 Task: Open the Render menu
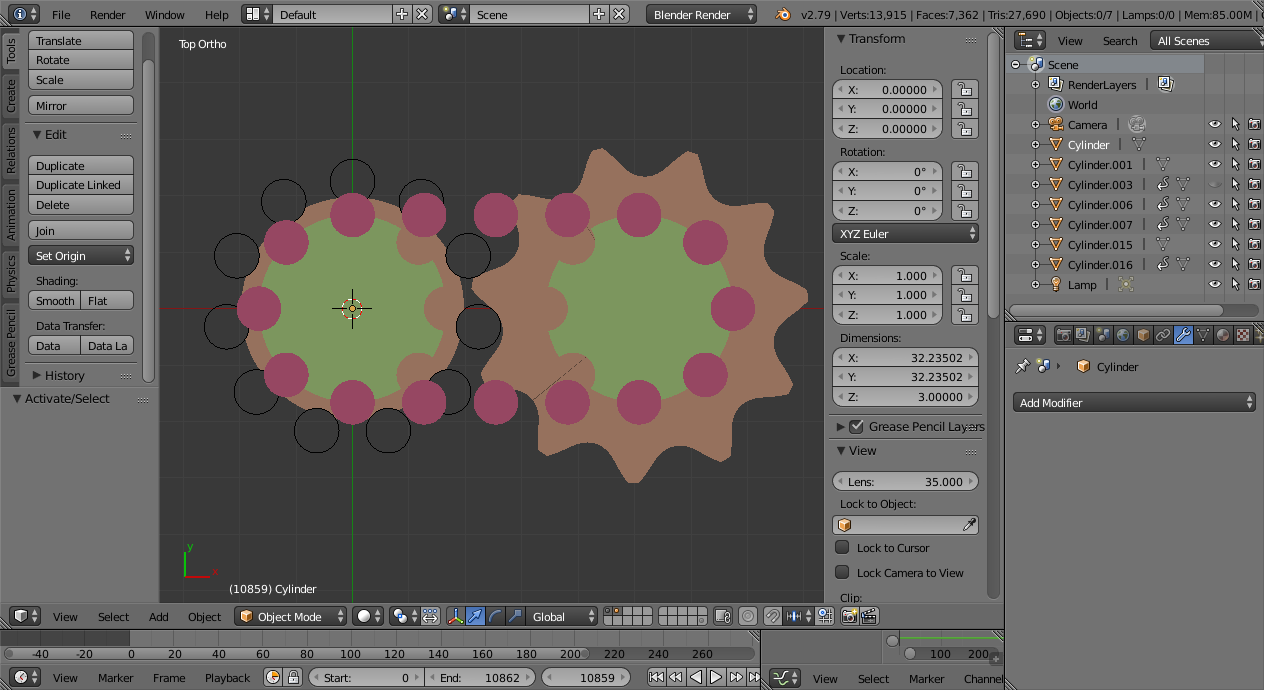pyautogui.click(x=108, y=14)
